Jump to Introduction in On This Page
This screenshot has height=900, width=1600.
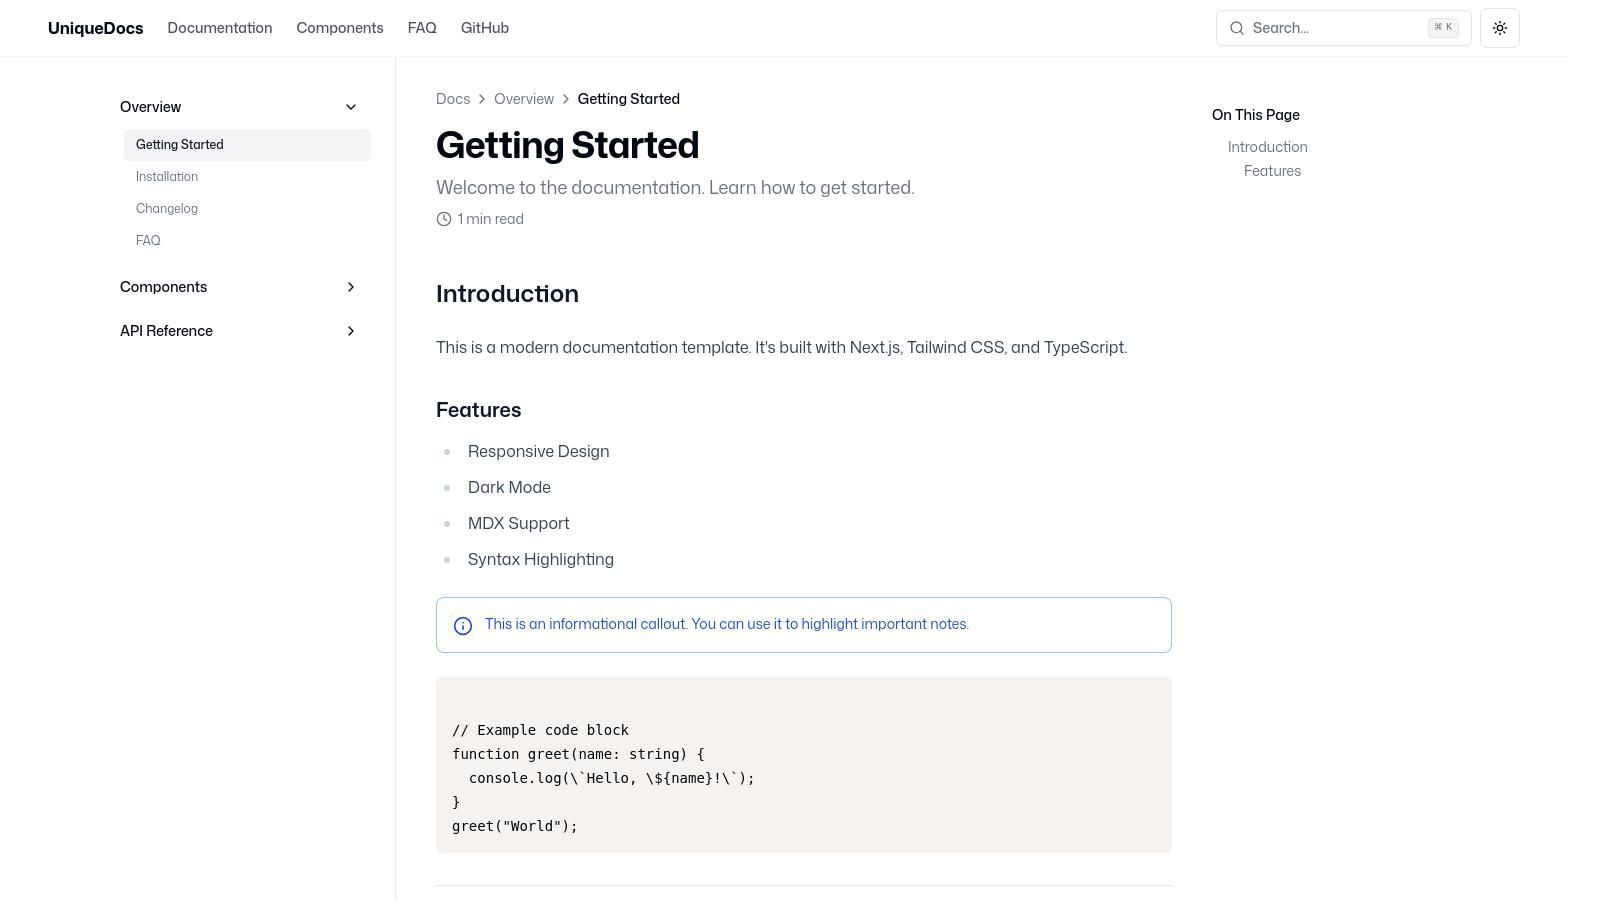(1267, 147)
